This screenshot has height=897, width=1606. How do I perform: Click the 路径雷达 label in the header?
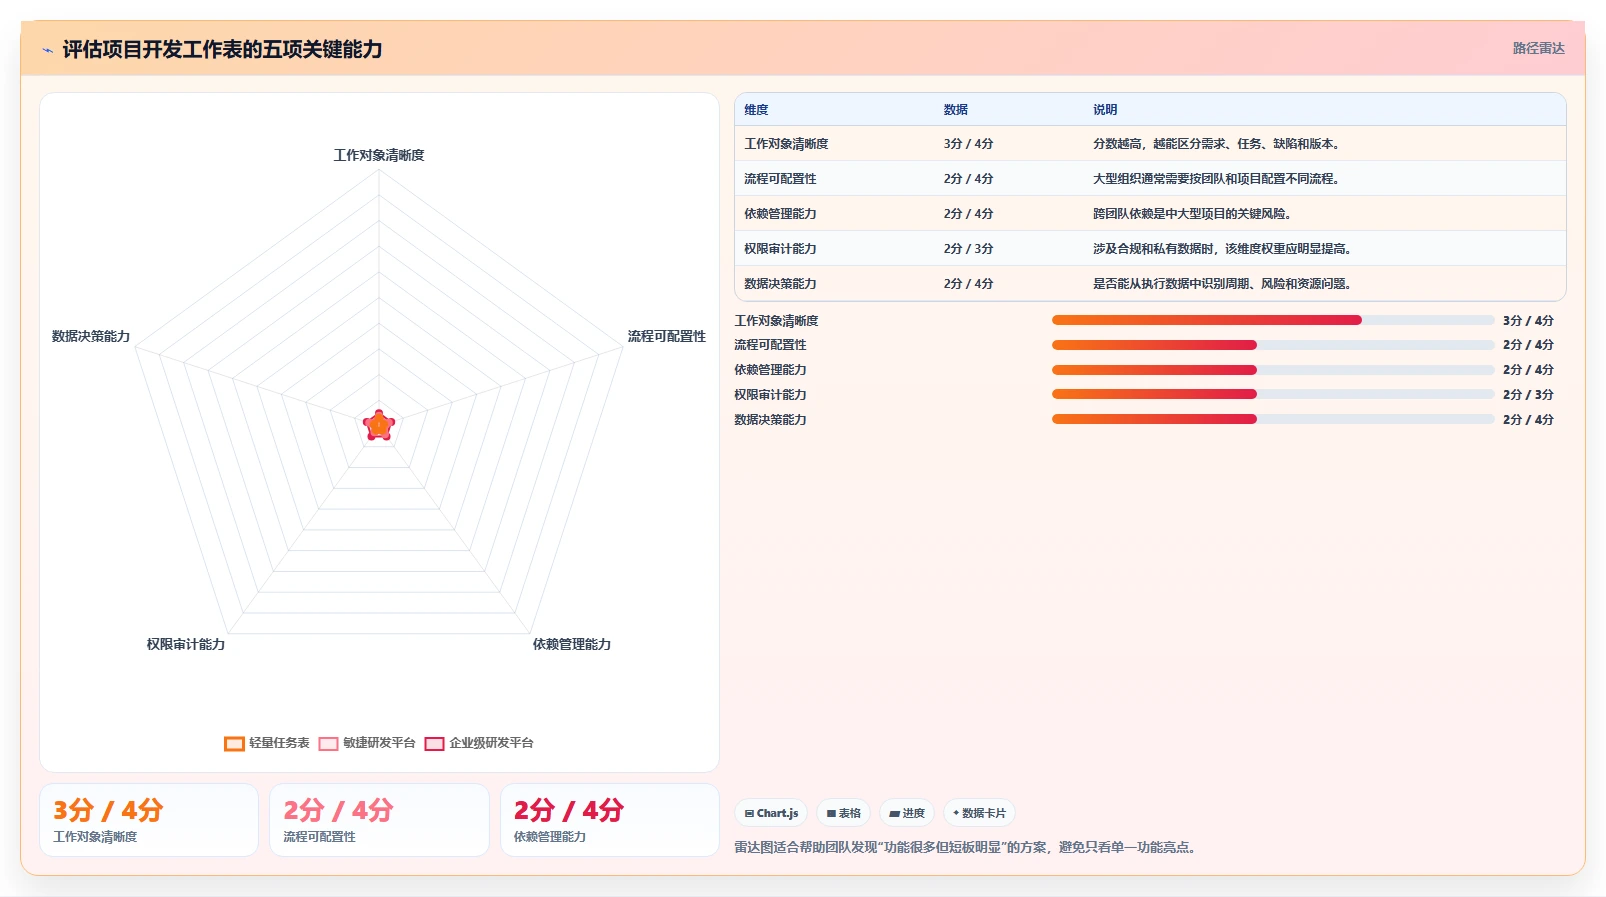tap(1538, 48)
